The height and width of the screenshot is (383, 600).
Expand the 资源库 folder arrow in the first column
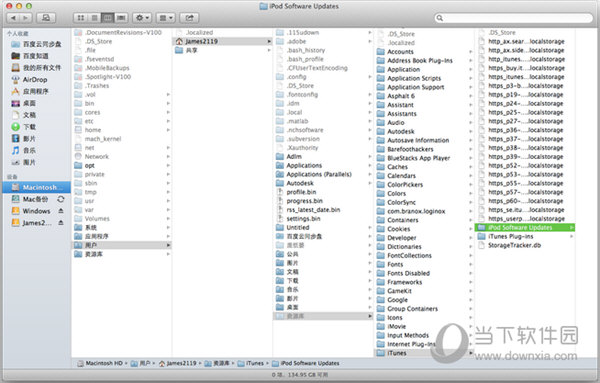[168, 254]
